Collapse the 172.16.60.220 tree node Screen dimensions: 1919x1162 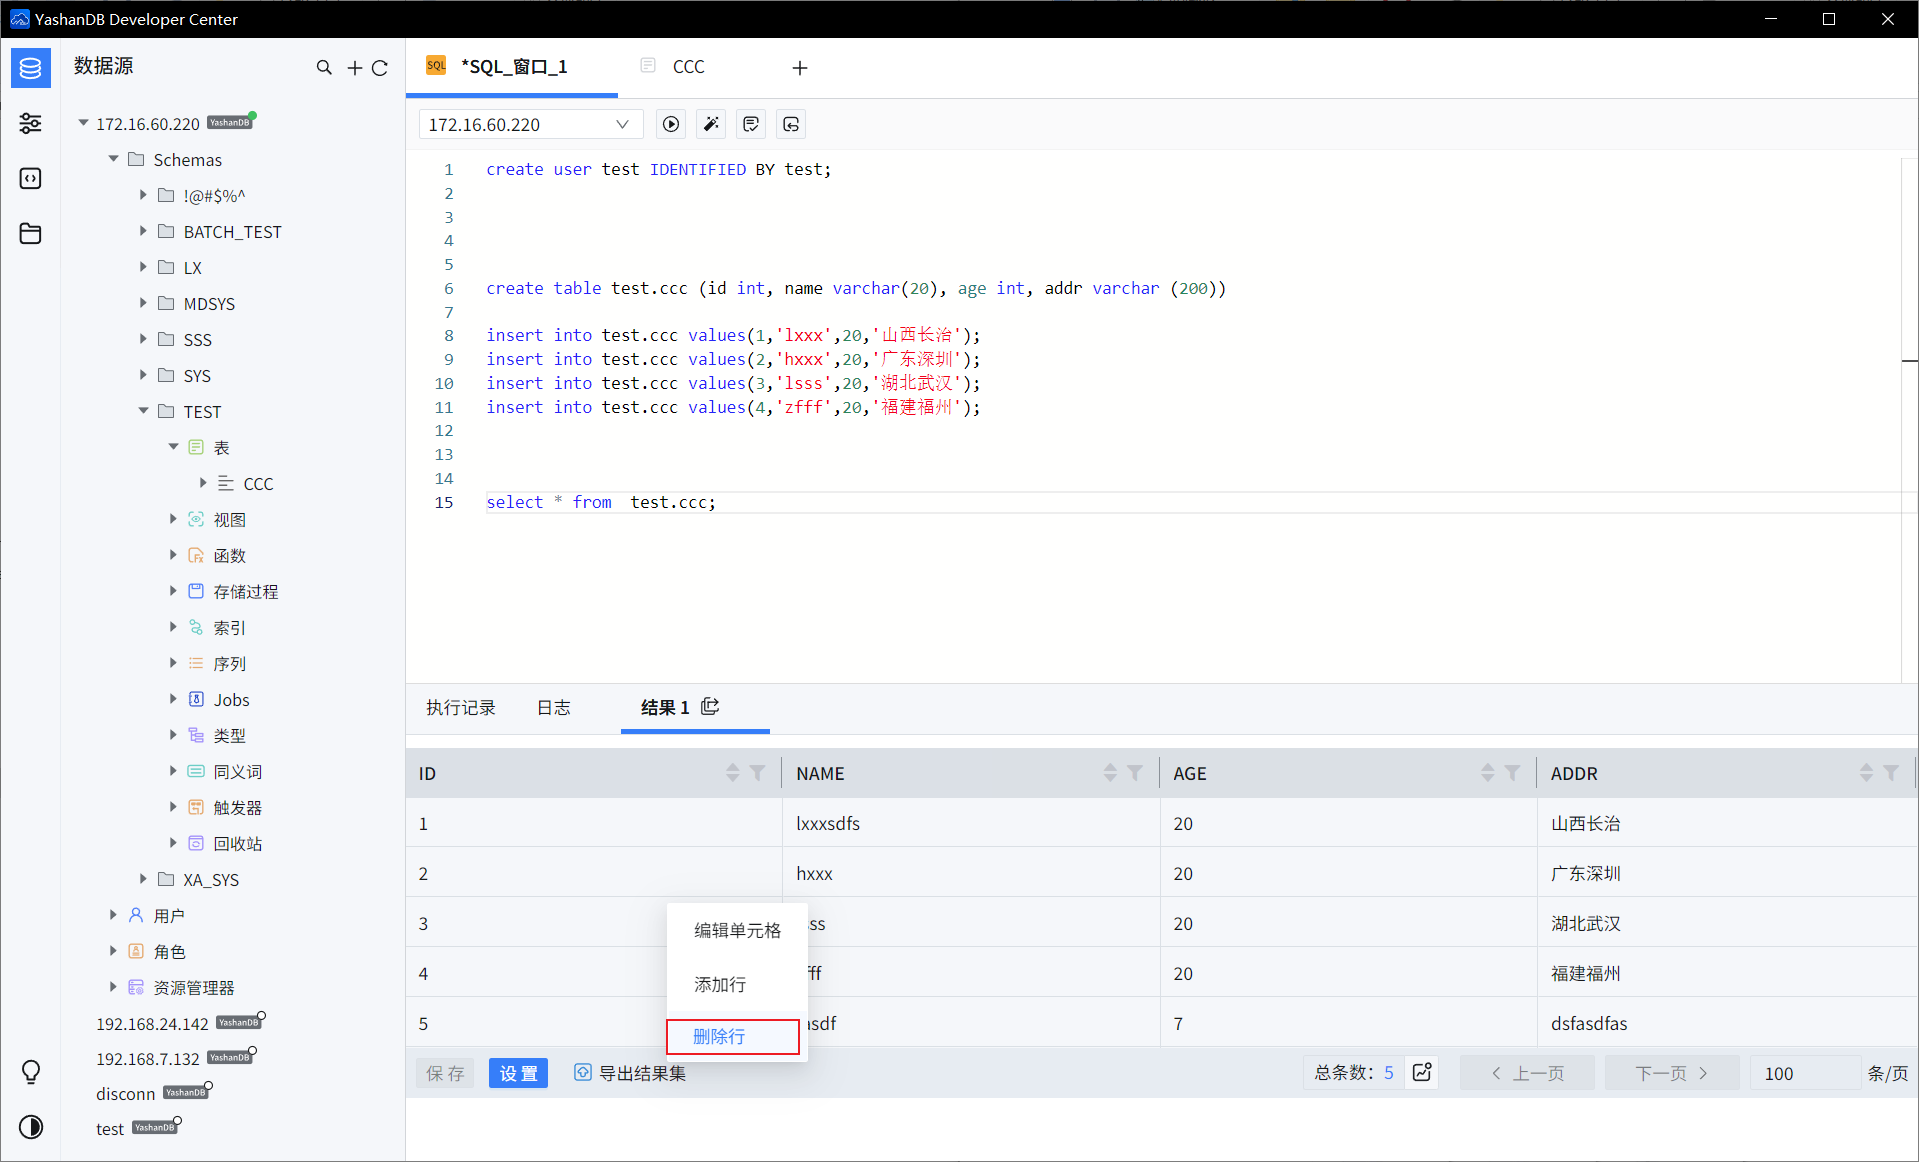pyautogui.click(x=83, y=123)
